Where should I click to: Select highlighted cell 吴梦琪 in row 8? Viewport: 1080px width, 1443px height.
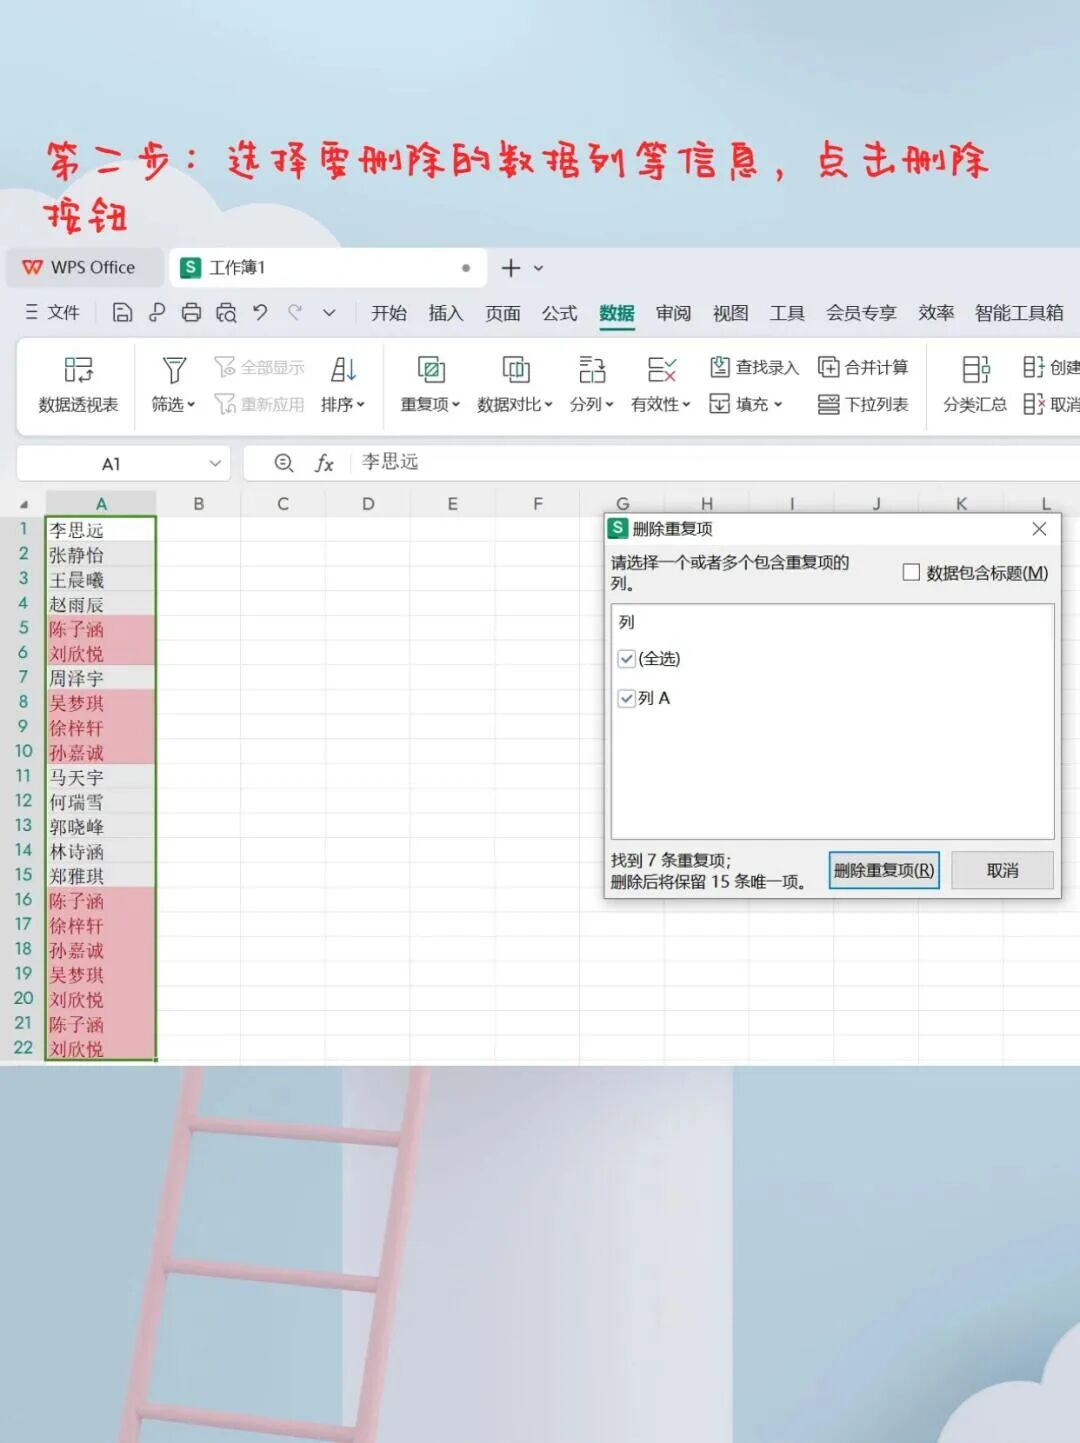coord(100,703)
